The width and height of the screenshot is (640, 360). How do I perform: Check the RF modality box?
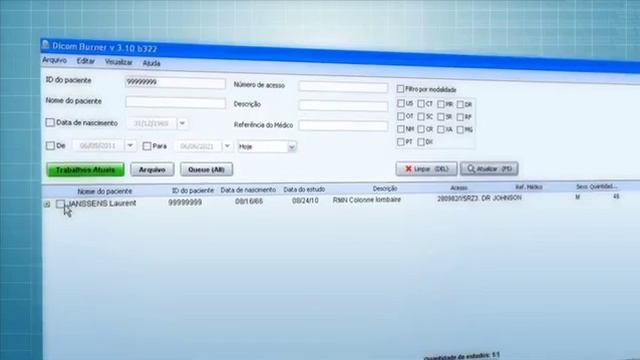point(460,117)
